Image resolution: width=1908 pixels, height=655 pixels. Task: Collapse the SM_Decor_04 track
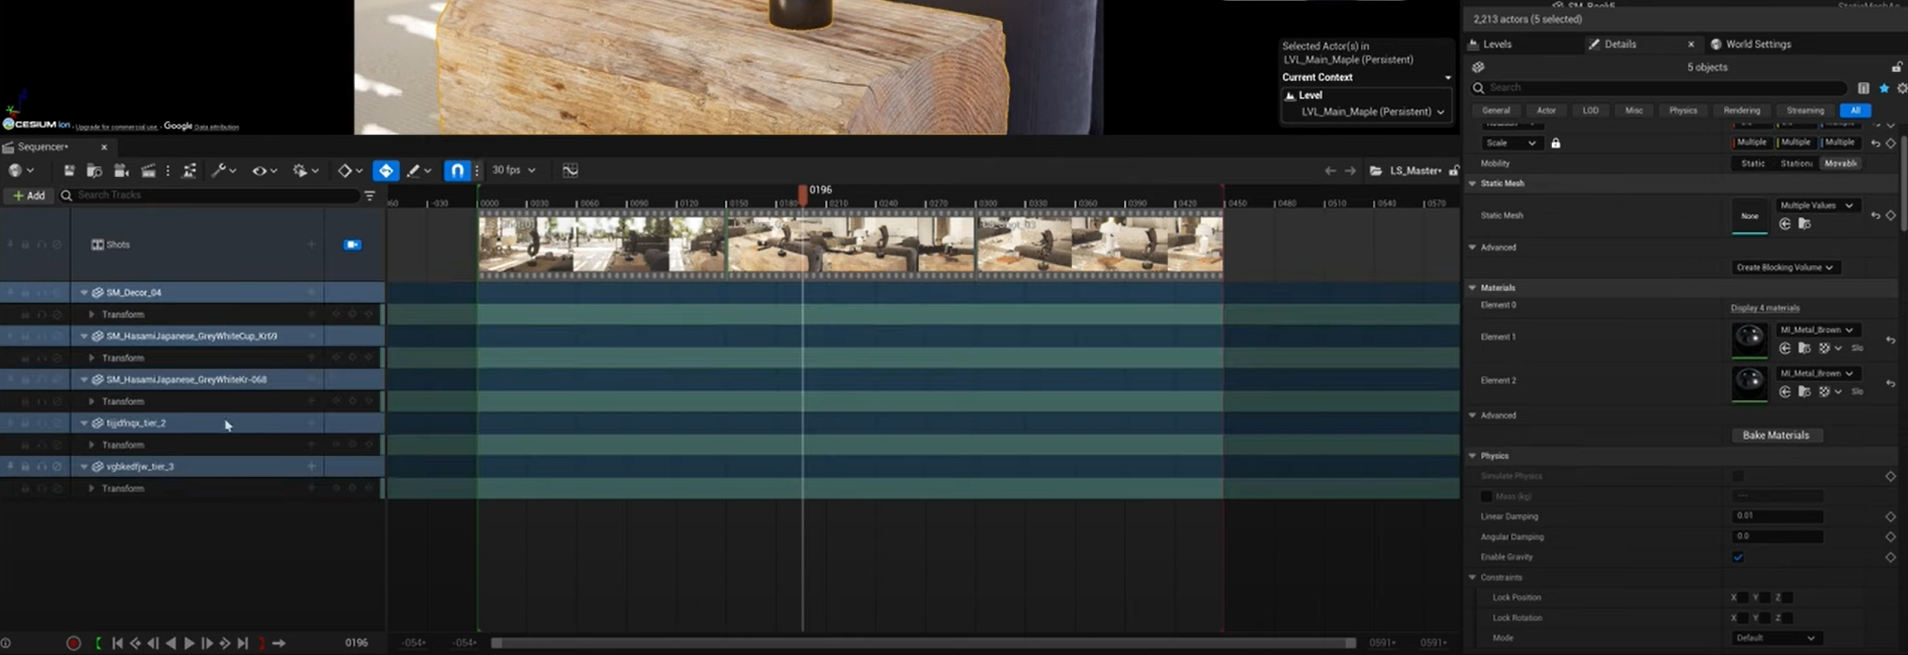coord(84,293)
